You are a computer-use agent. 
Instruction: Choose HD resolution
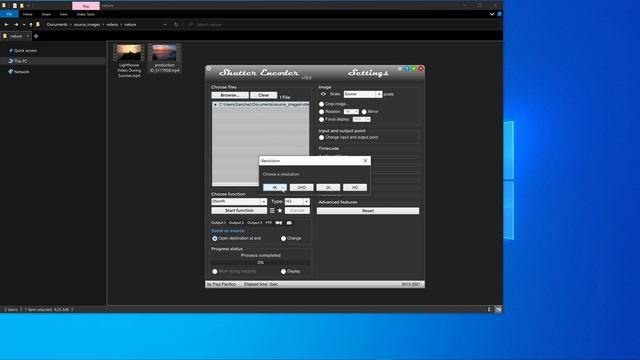point(355,187)
